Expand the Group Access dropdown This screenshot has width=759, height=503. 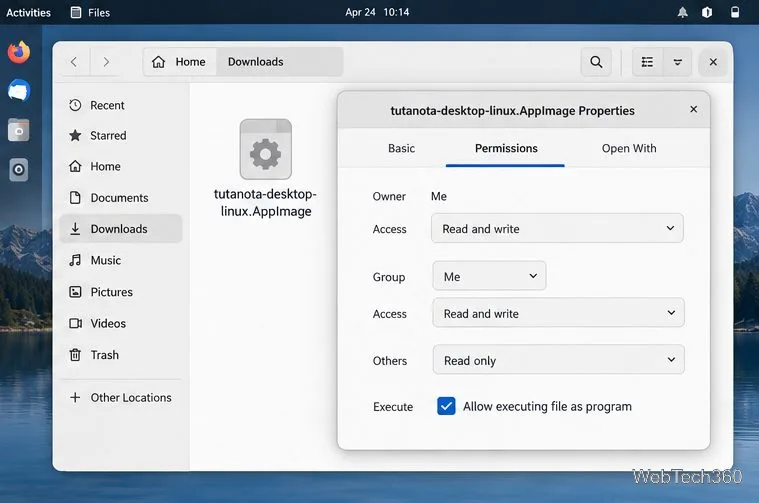558,313
